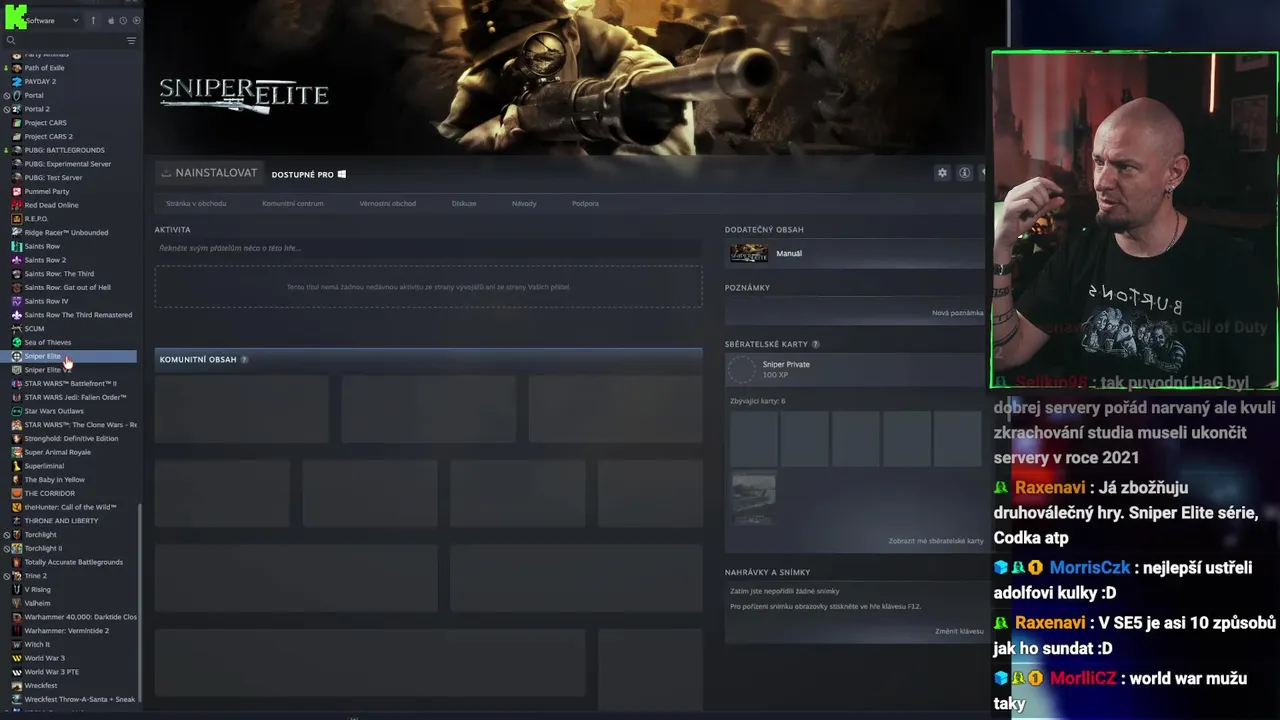Click the sort ascending arrow icon in library header
1280x720 pixels.
(x=94, y=20)
